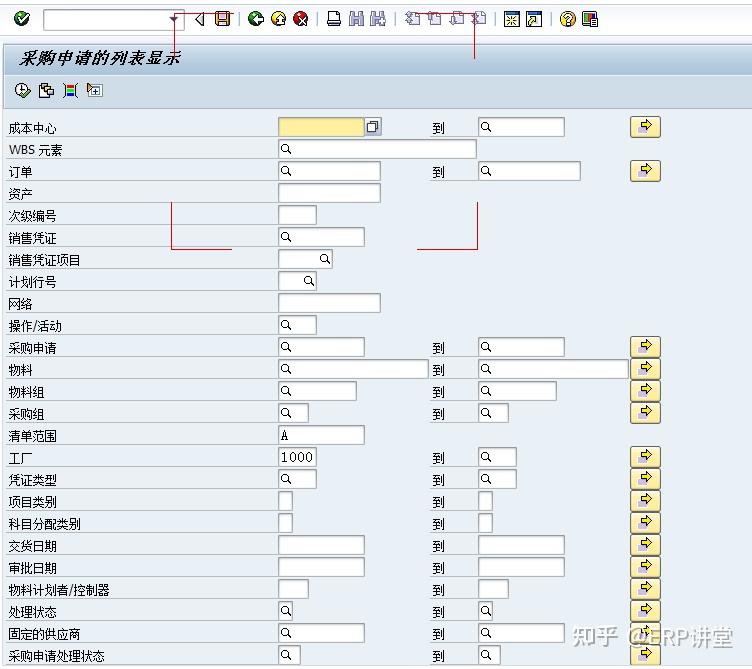Open multiple selection for 物料组 row
Image resolution: width=752 pixels, height=669 pixels.
(645, 390)
